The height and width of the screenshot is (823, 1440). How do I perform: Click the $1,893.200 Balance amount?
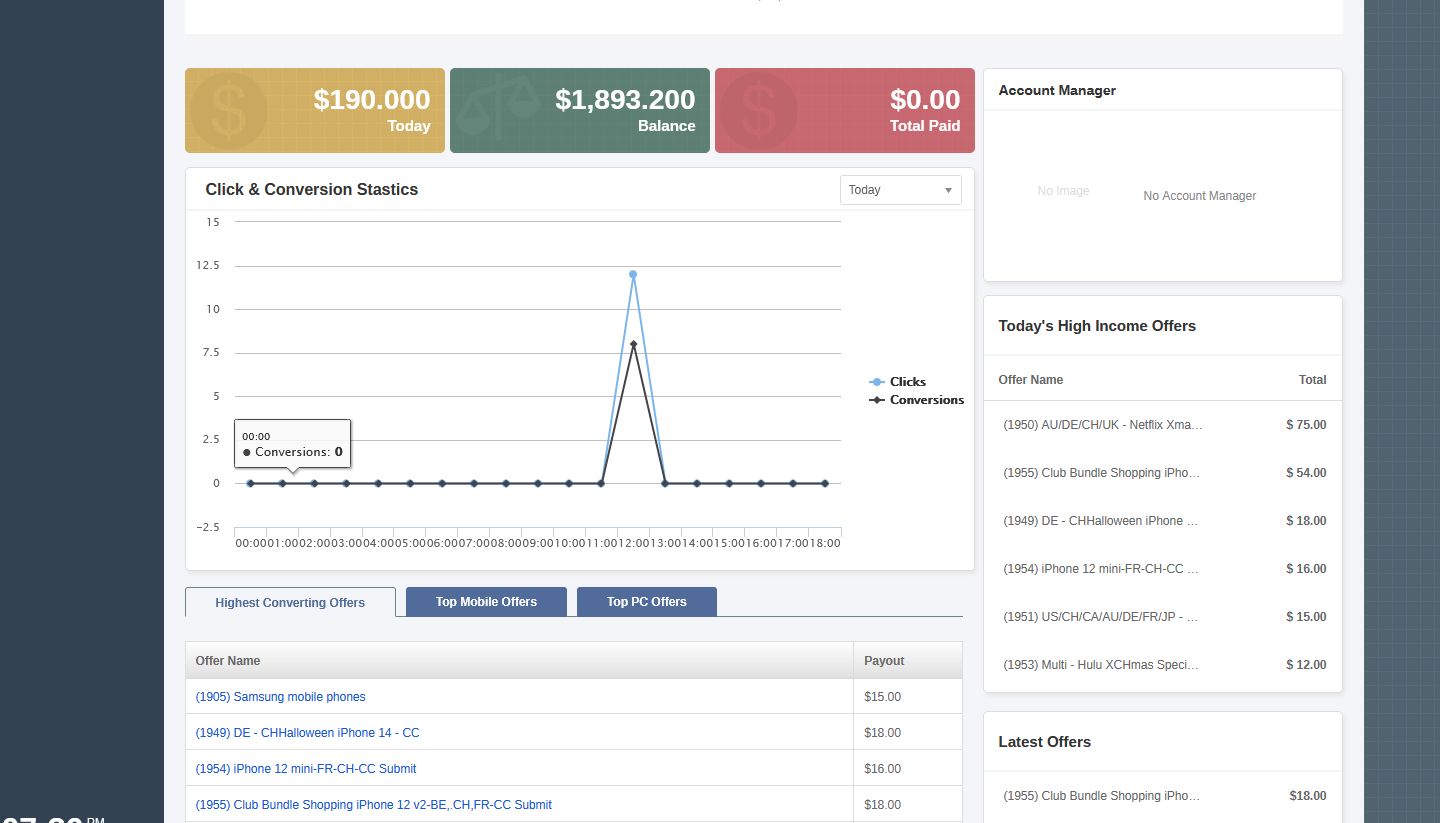coord(625,100)
